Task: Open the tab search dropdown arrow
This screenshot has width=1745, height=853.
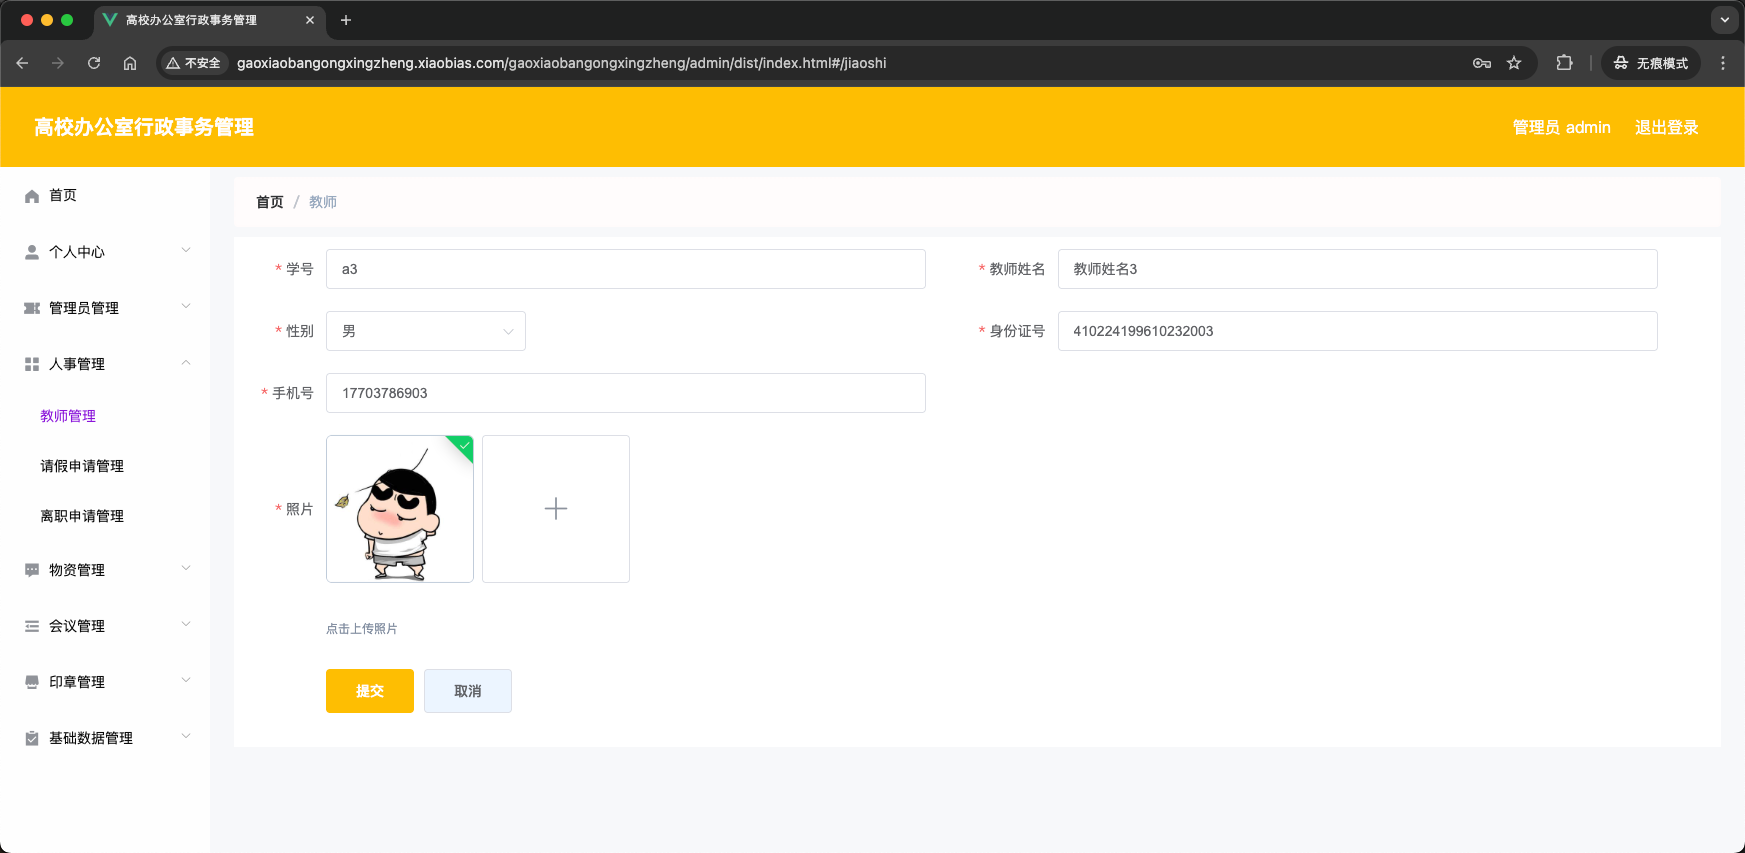Action: 1725,20
